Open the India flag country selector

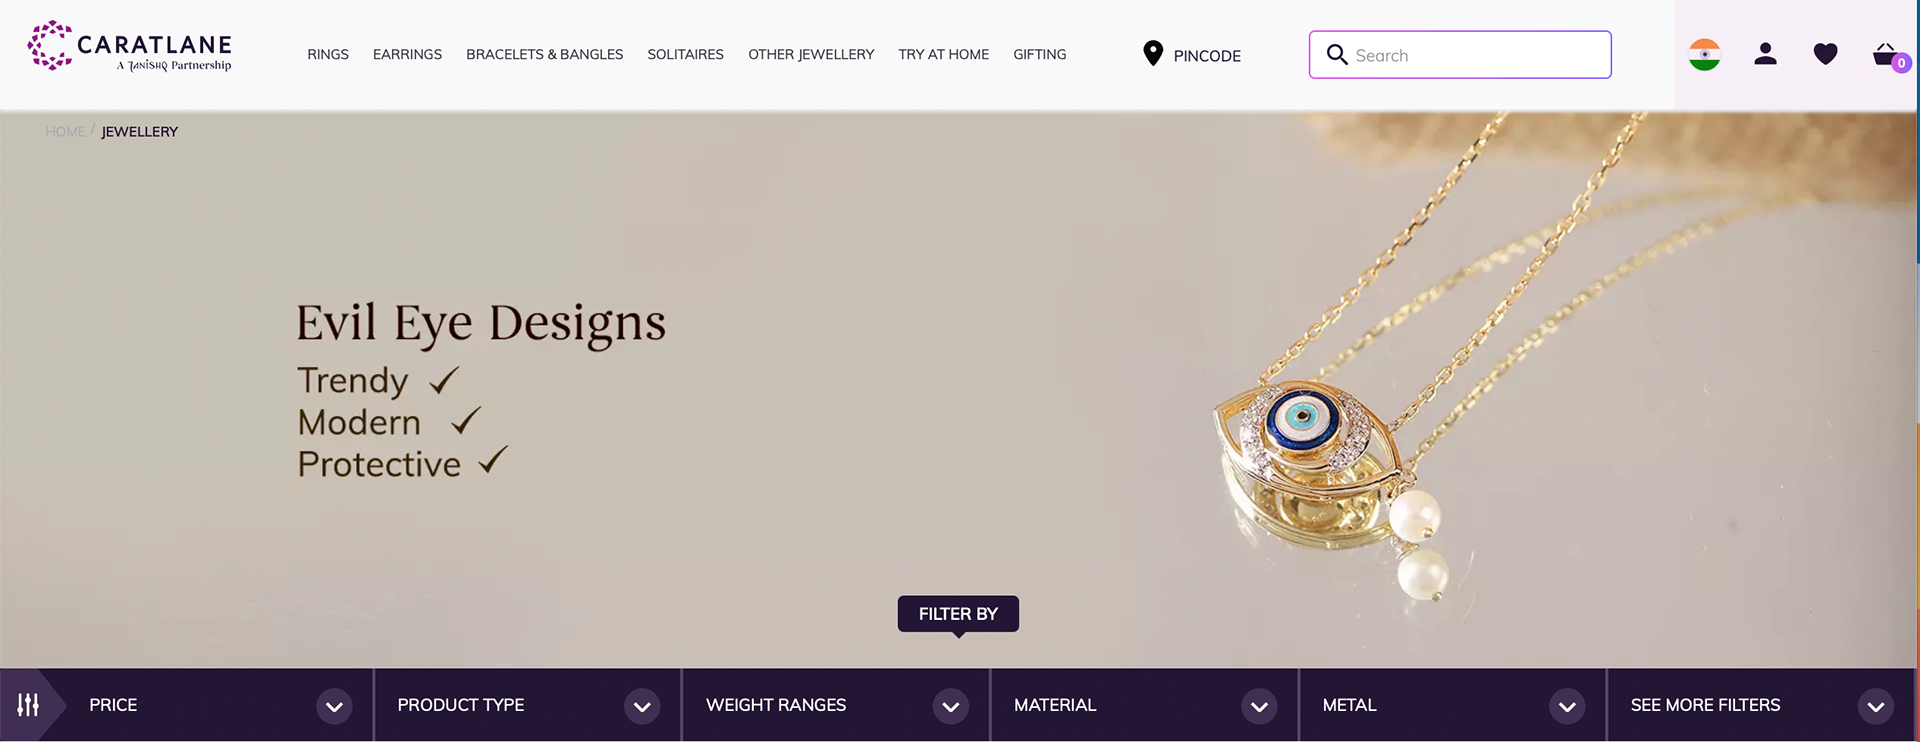(x=1704, y=54)
